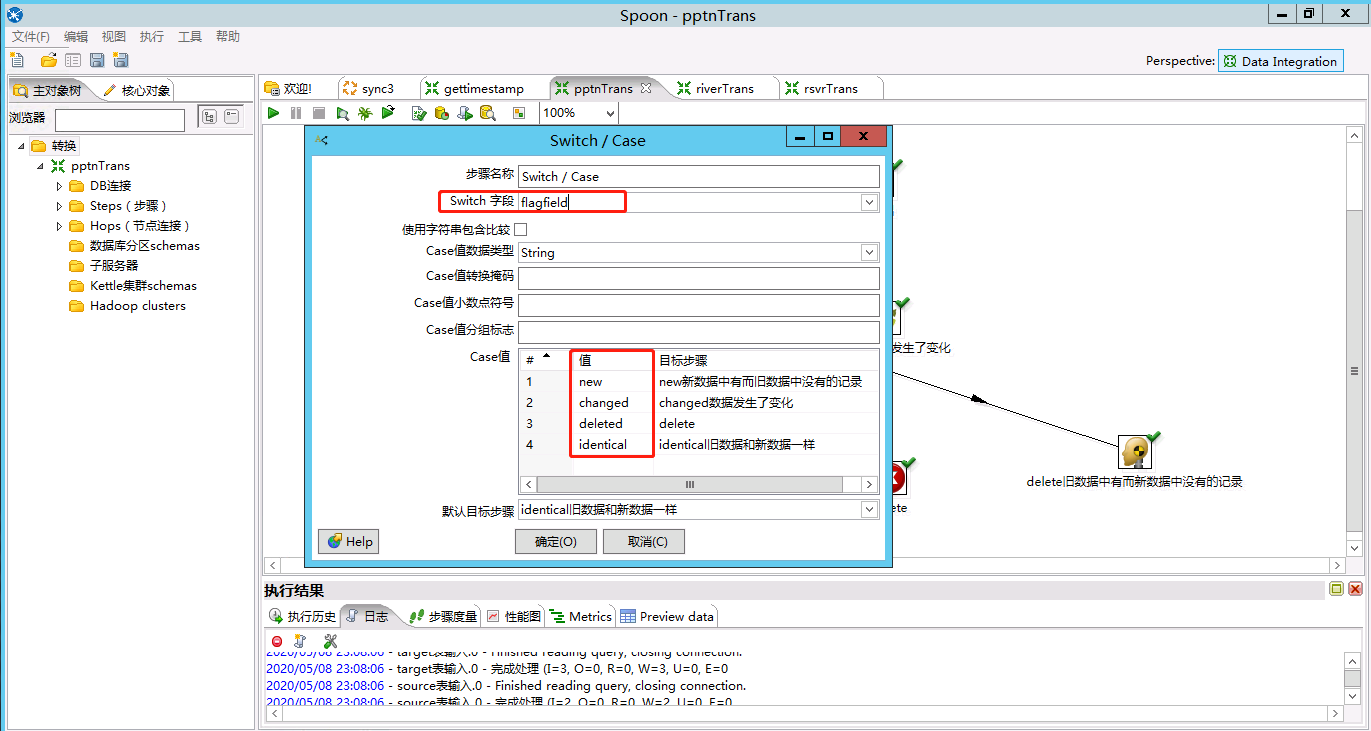Open the 默认目标步骤 dropdown

(x=869, y=510)
